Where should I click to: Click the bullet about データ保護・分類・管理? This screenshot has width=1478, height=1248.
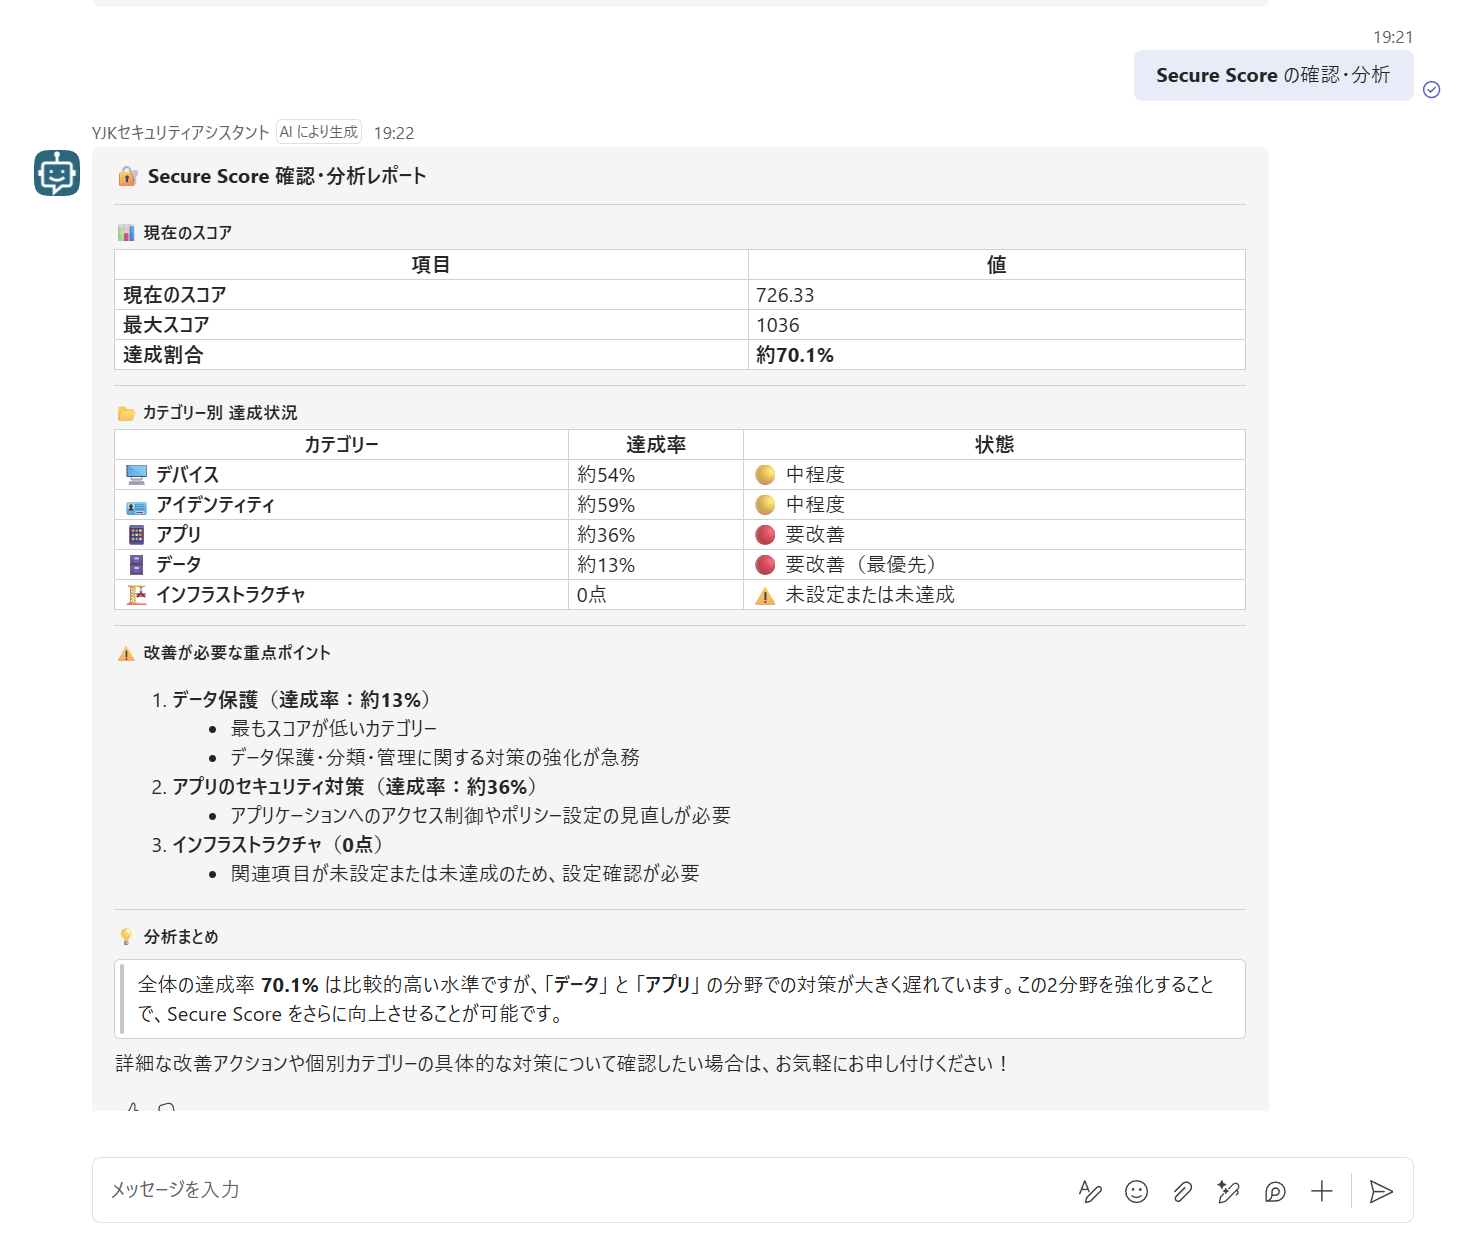[x=435, y=758]
